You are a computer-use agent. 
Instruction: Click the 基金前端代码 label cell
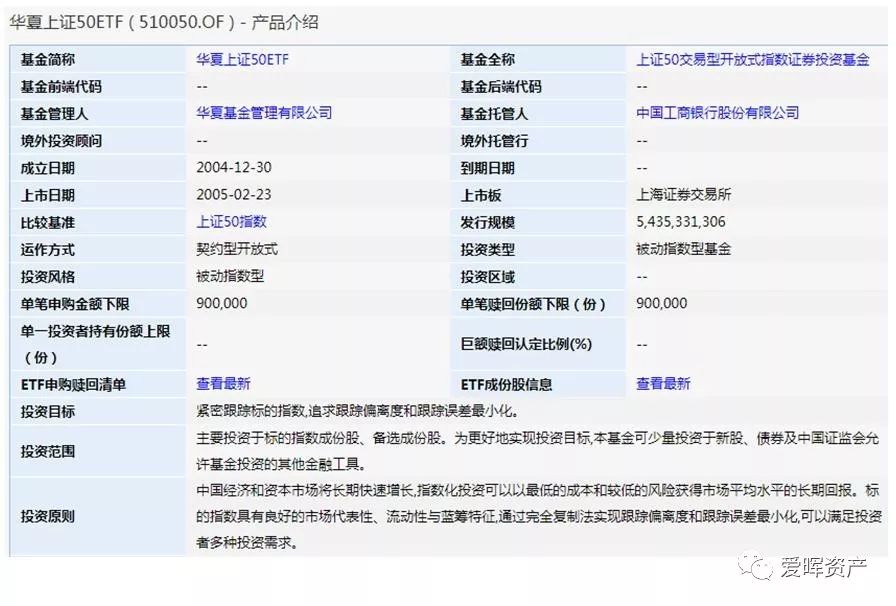(98, 86)
